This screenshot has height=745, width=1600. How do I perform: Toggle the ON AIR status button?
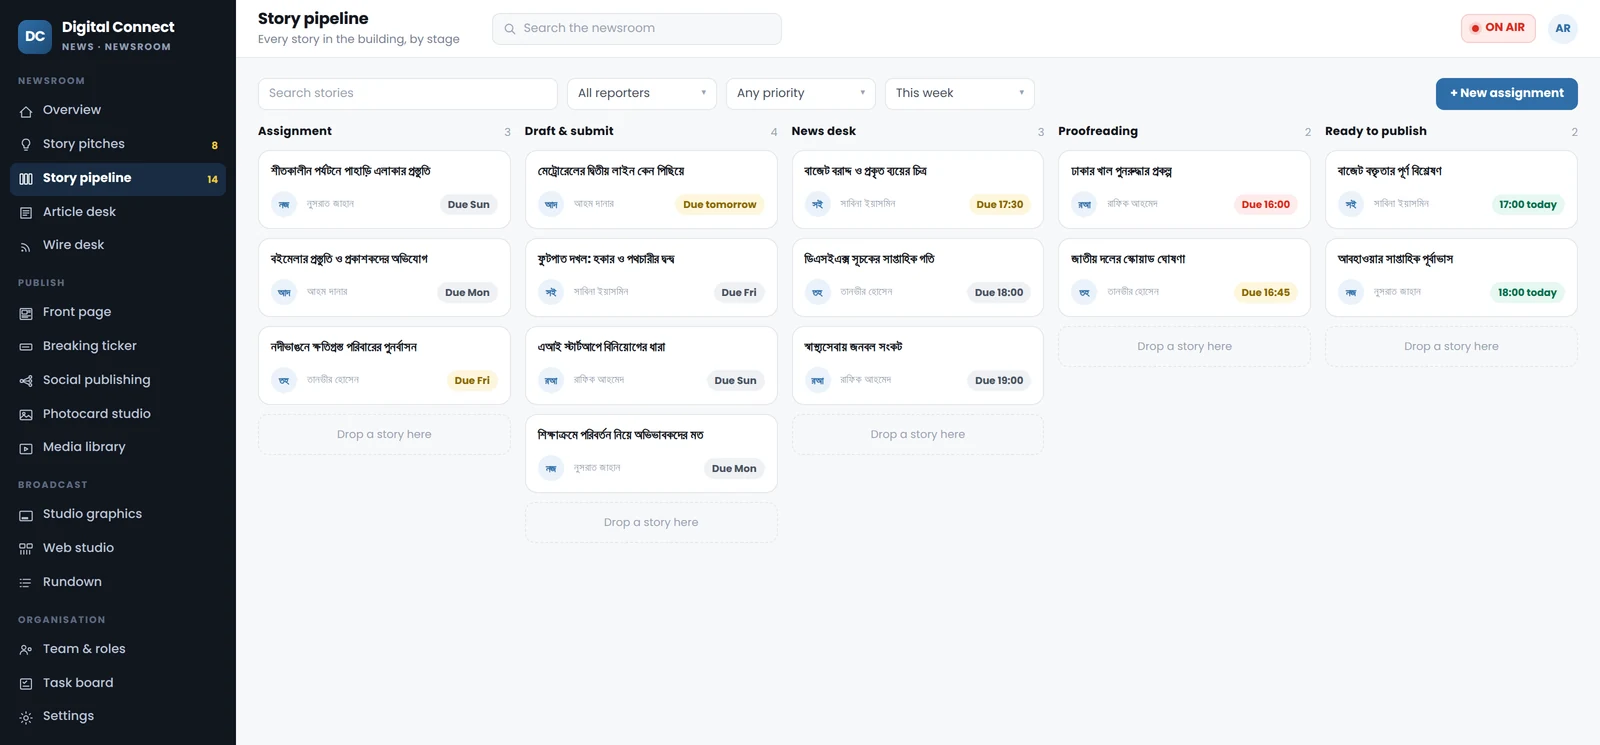(1498, 28)
